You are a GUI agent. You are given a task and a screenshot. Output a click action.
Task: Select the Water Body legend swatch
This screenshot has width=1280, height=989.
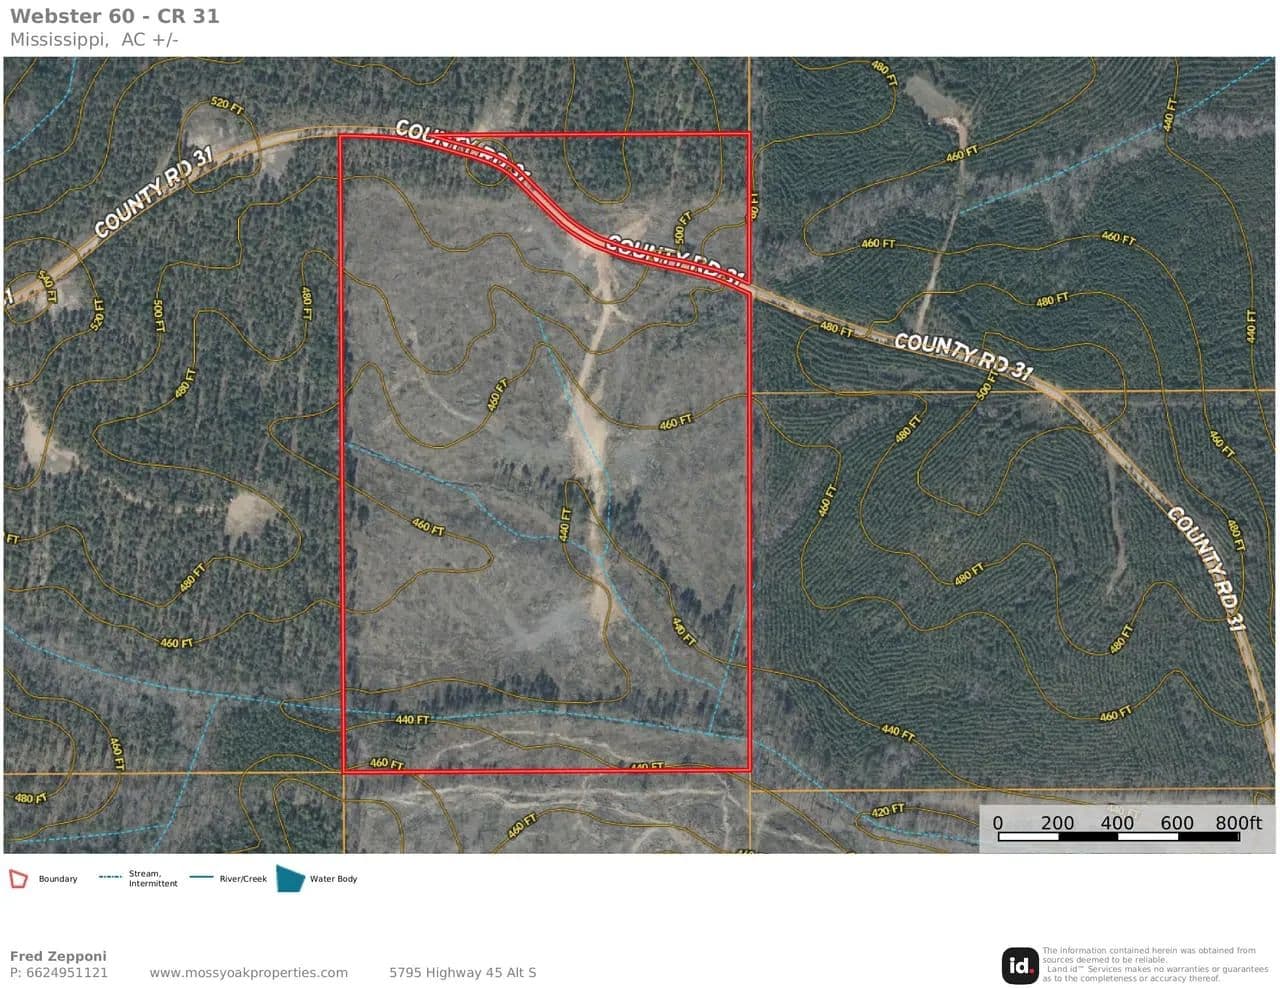click(290, 878)
